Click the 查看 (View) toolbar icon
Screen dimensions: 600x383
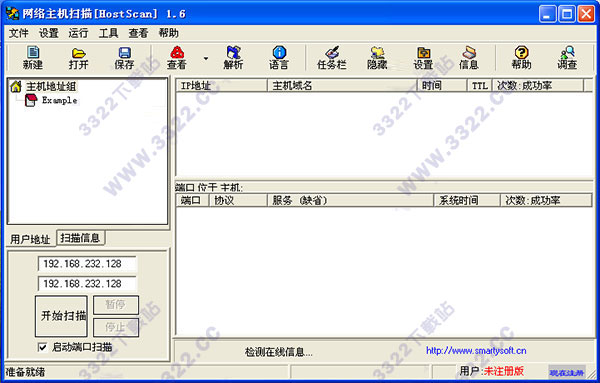click(x=177, y=52)
